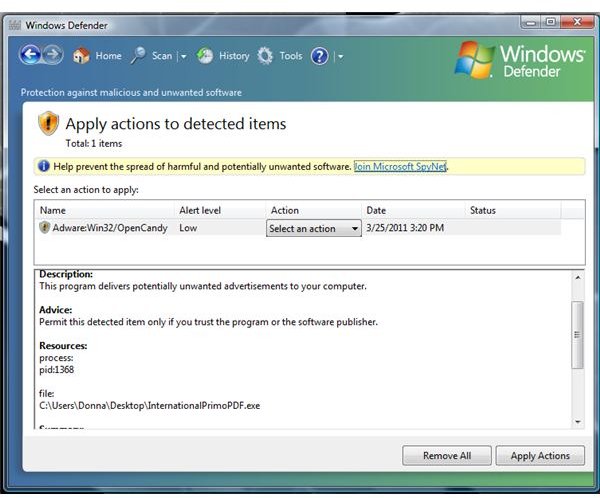Select the Adware:Win32/OpenCandy row
The width and height of the screenshot is (600, 498).
click(298, 228)
